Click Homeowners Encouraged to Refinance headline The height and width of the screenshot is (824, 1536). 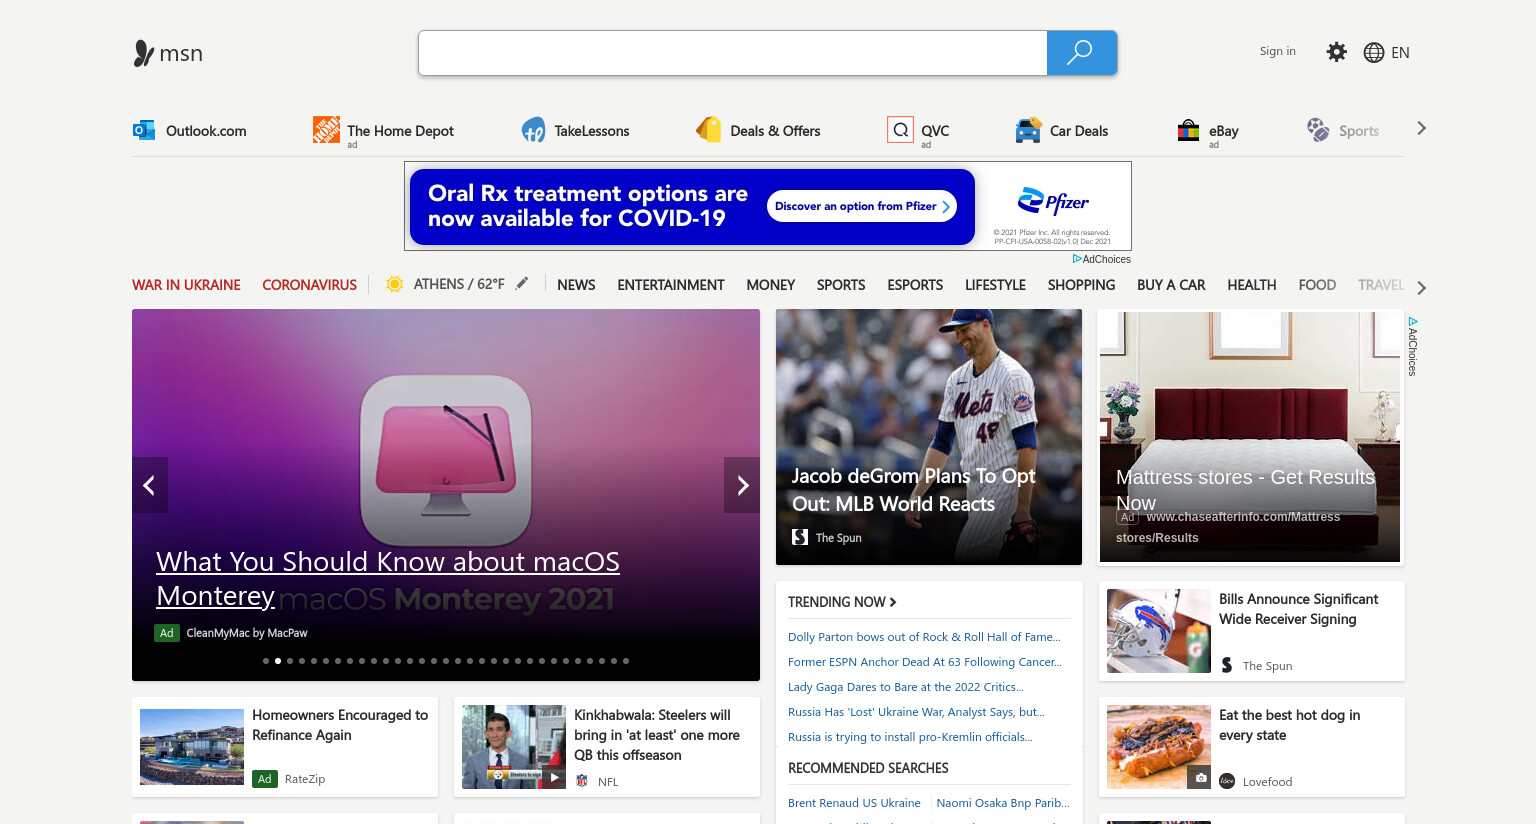click(x=340, y=725)
